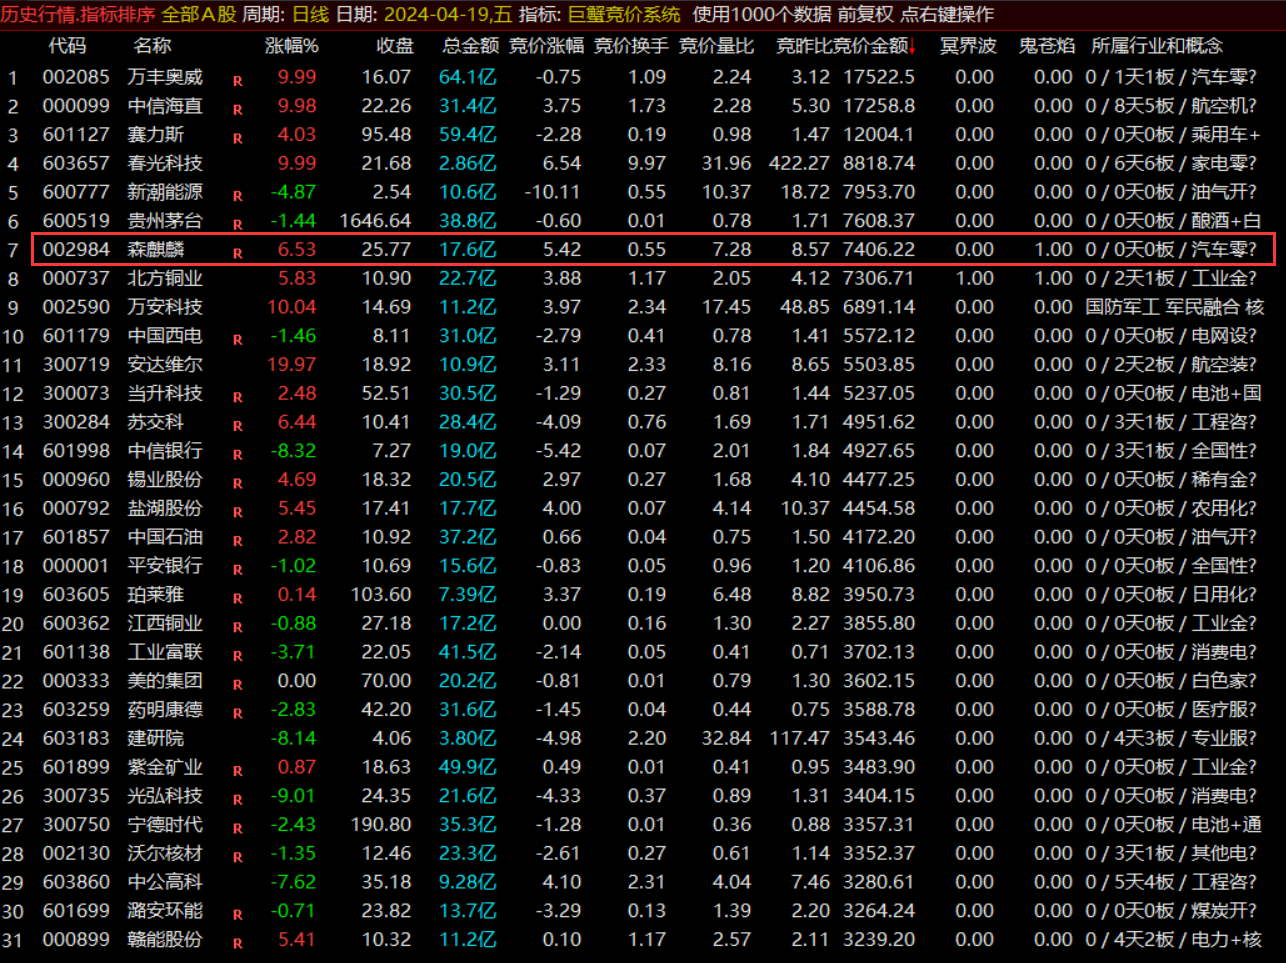This screenshot has height=963, width=1286.
Task: Click 19.97 gain value of 安达维尔
Action: [x=291, y=365]
